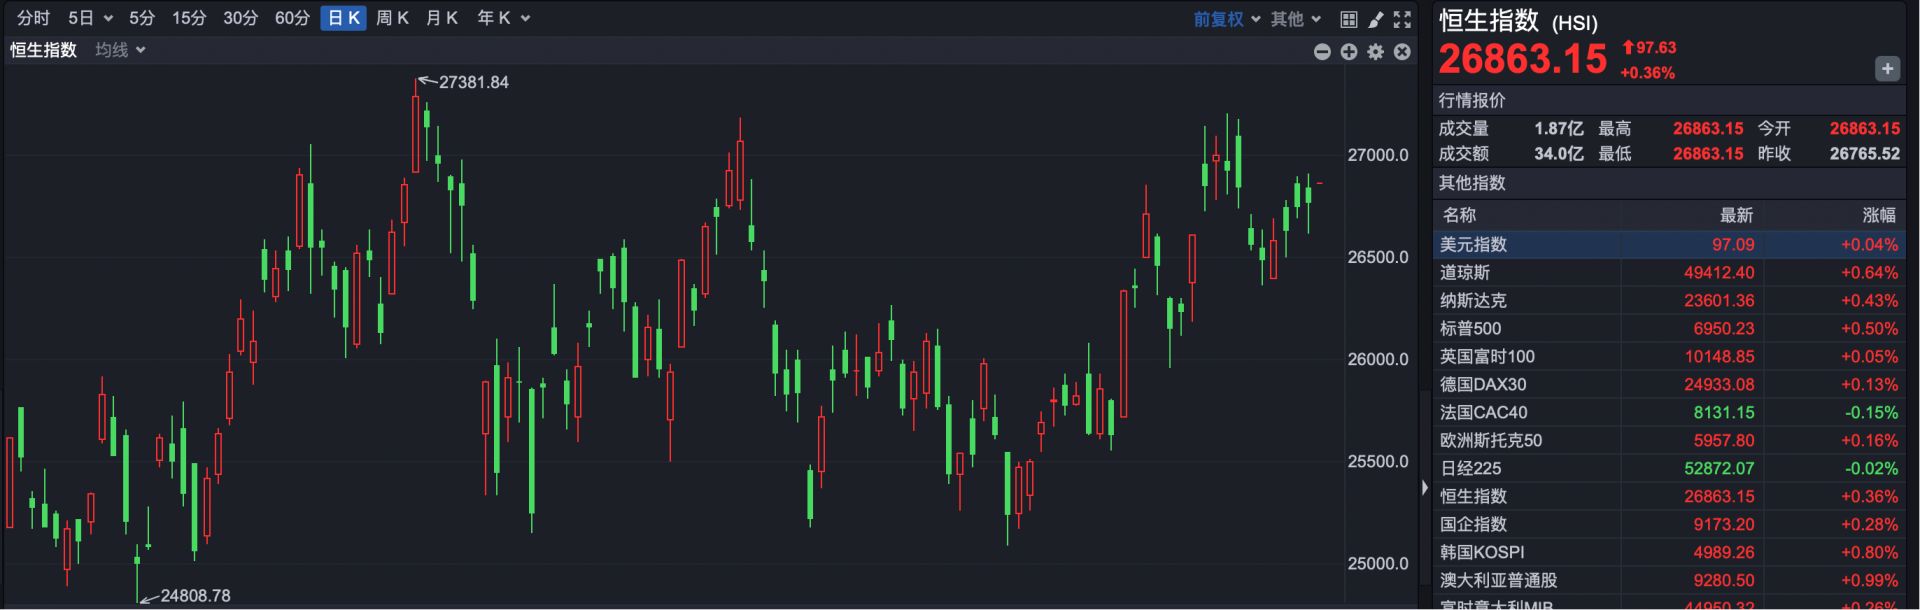Zoom out chart with minus icon
The image size is (1920, 610).
tap(1322, 52)
